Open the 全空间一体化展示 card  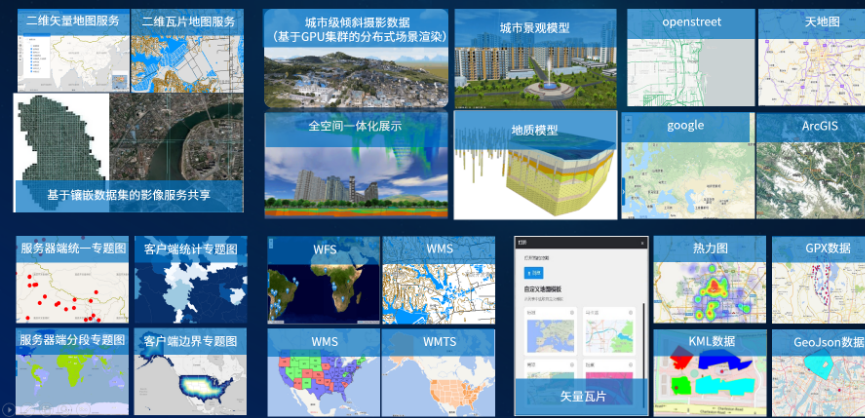[x=356, y=165]
